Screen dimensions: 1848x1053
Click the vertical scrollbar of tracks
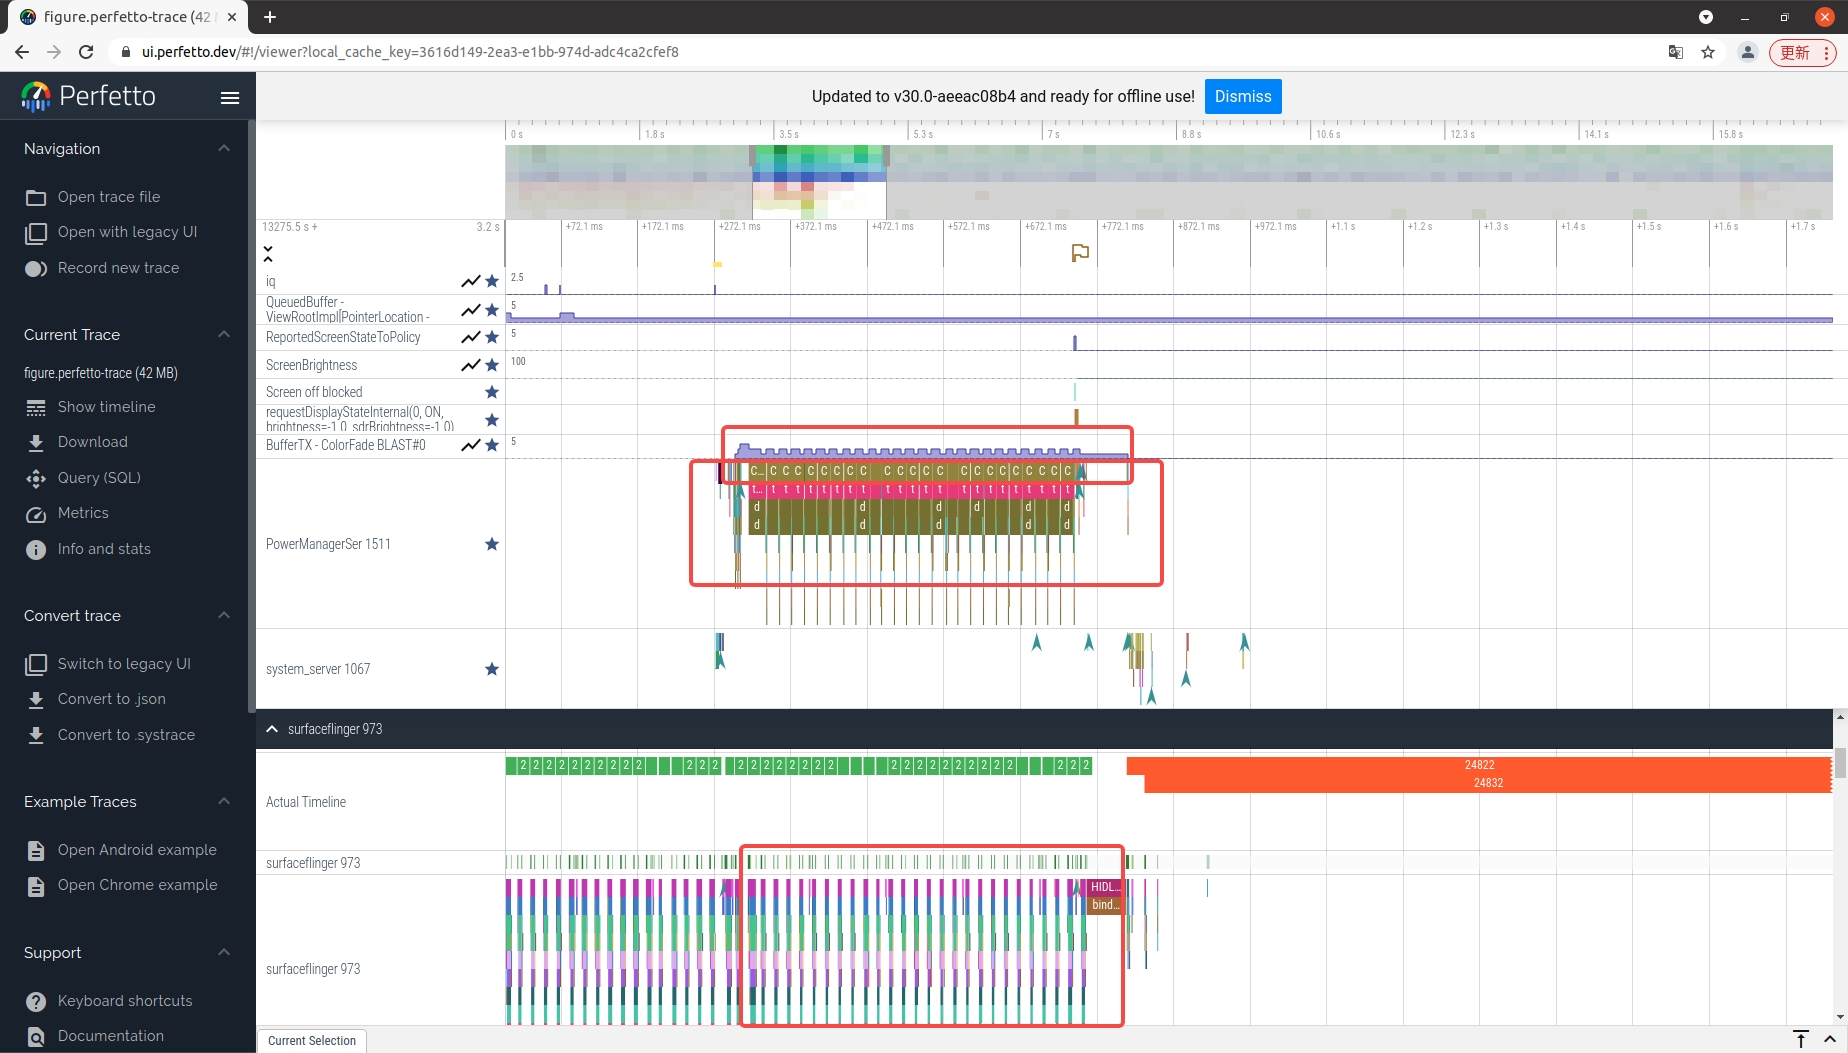click(1840, 764)
